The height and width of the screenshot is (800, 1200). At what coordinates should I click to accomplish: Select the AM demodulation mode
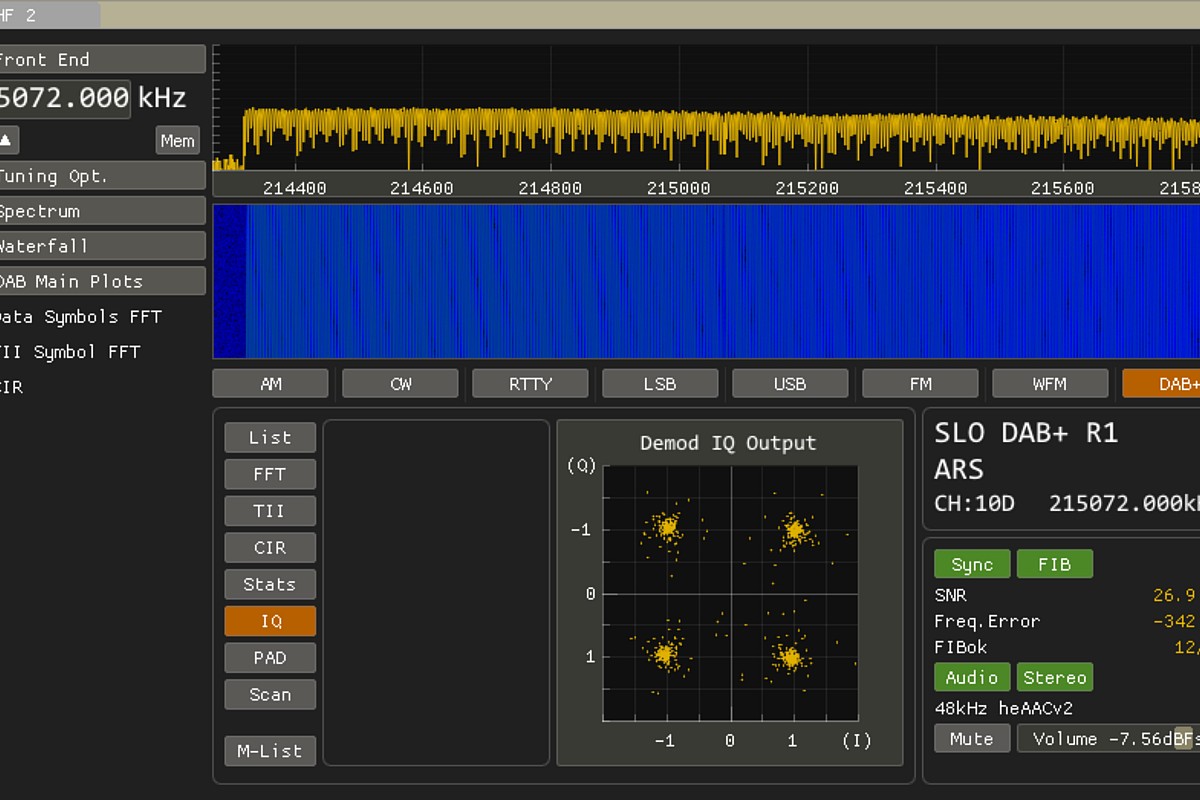(270, 384)
